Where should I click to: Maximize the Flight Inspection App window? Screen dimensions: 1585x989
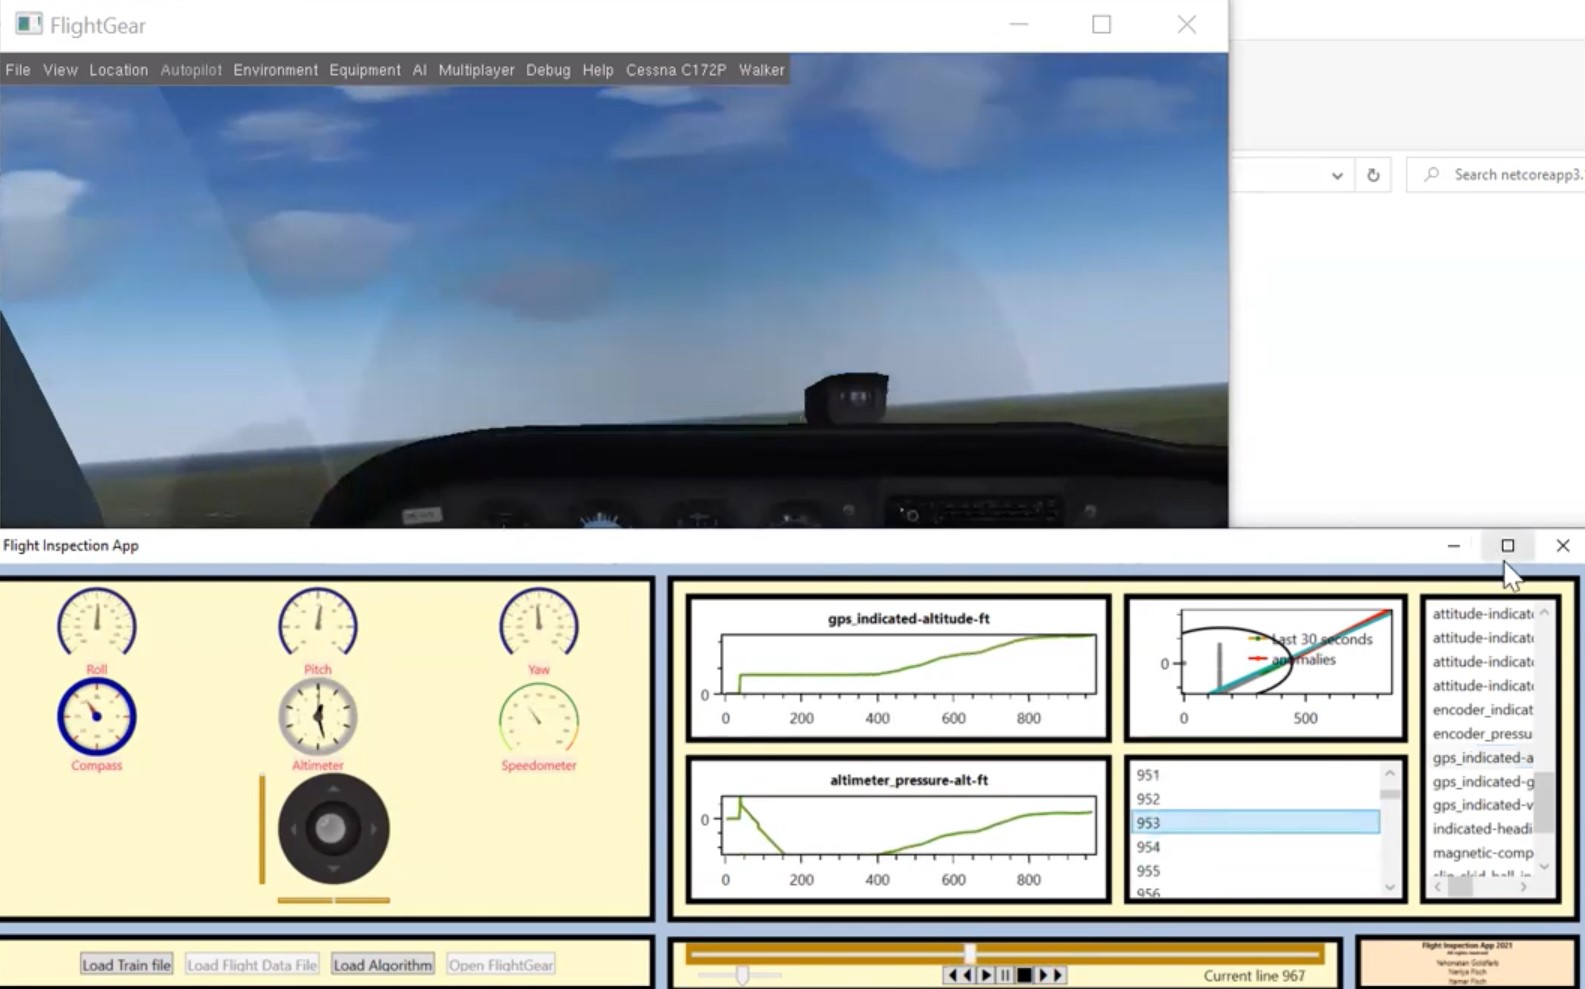pyautogui.click(x=1508, y=546)
